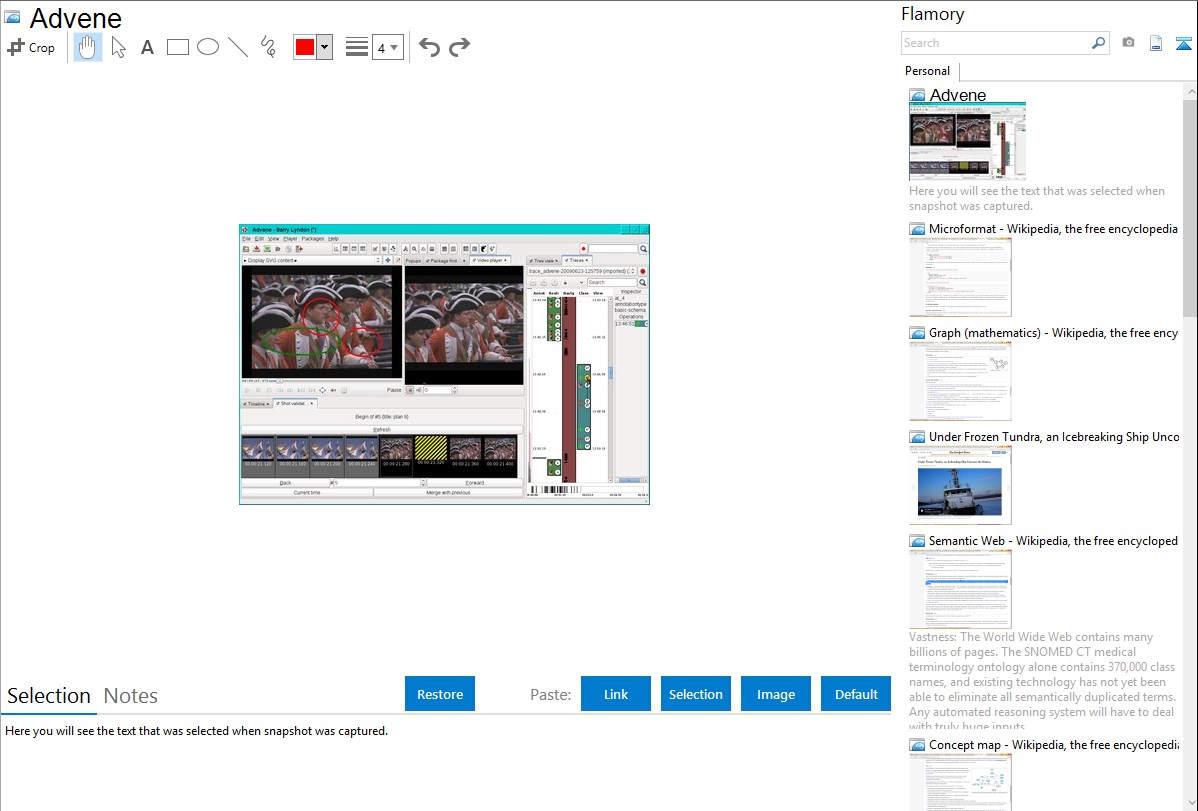Click the search magnifier icon
Screen dimensions: 1198x811
(x=1098, y=43)
